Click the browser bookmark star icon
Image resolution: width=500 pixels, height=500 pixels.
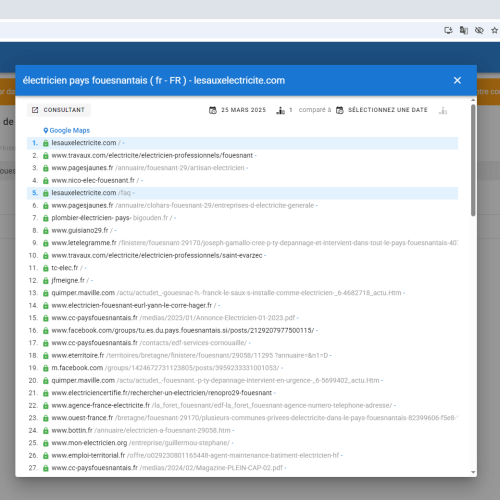(x=494, y=30)
